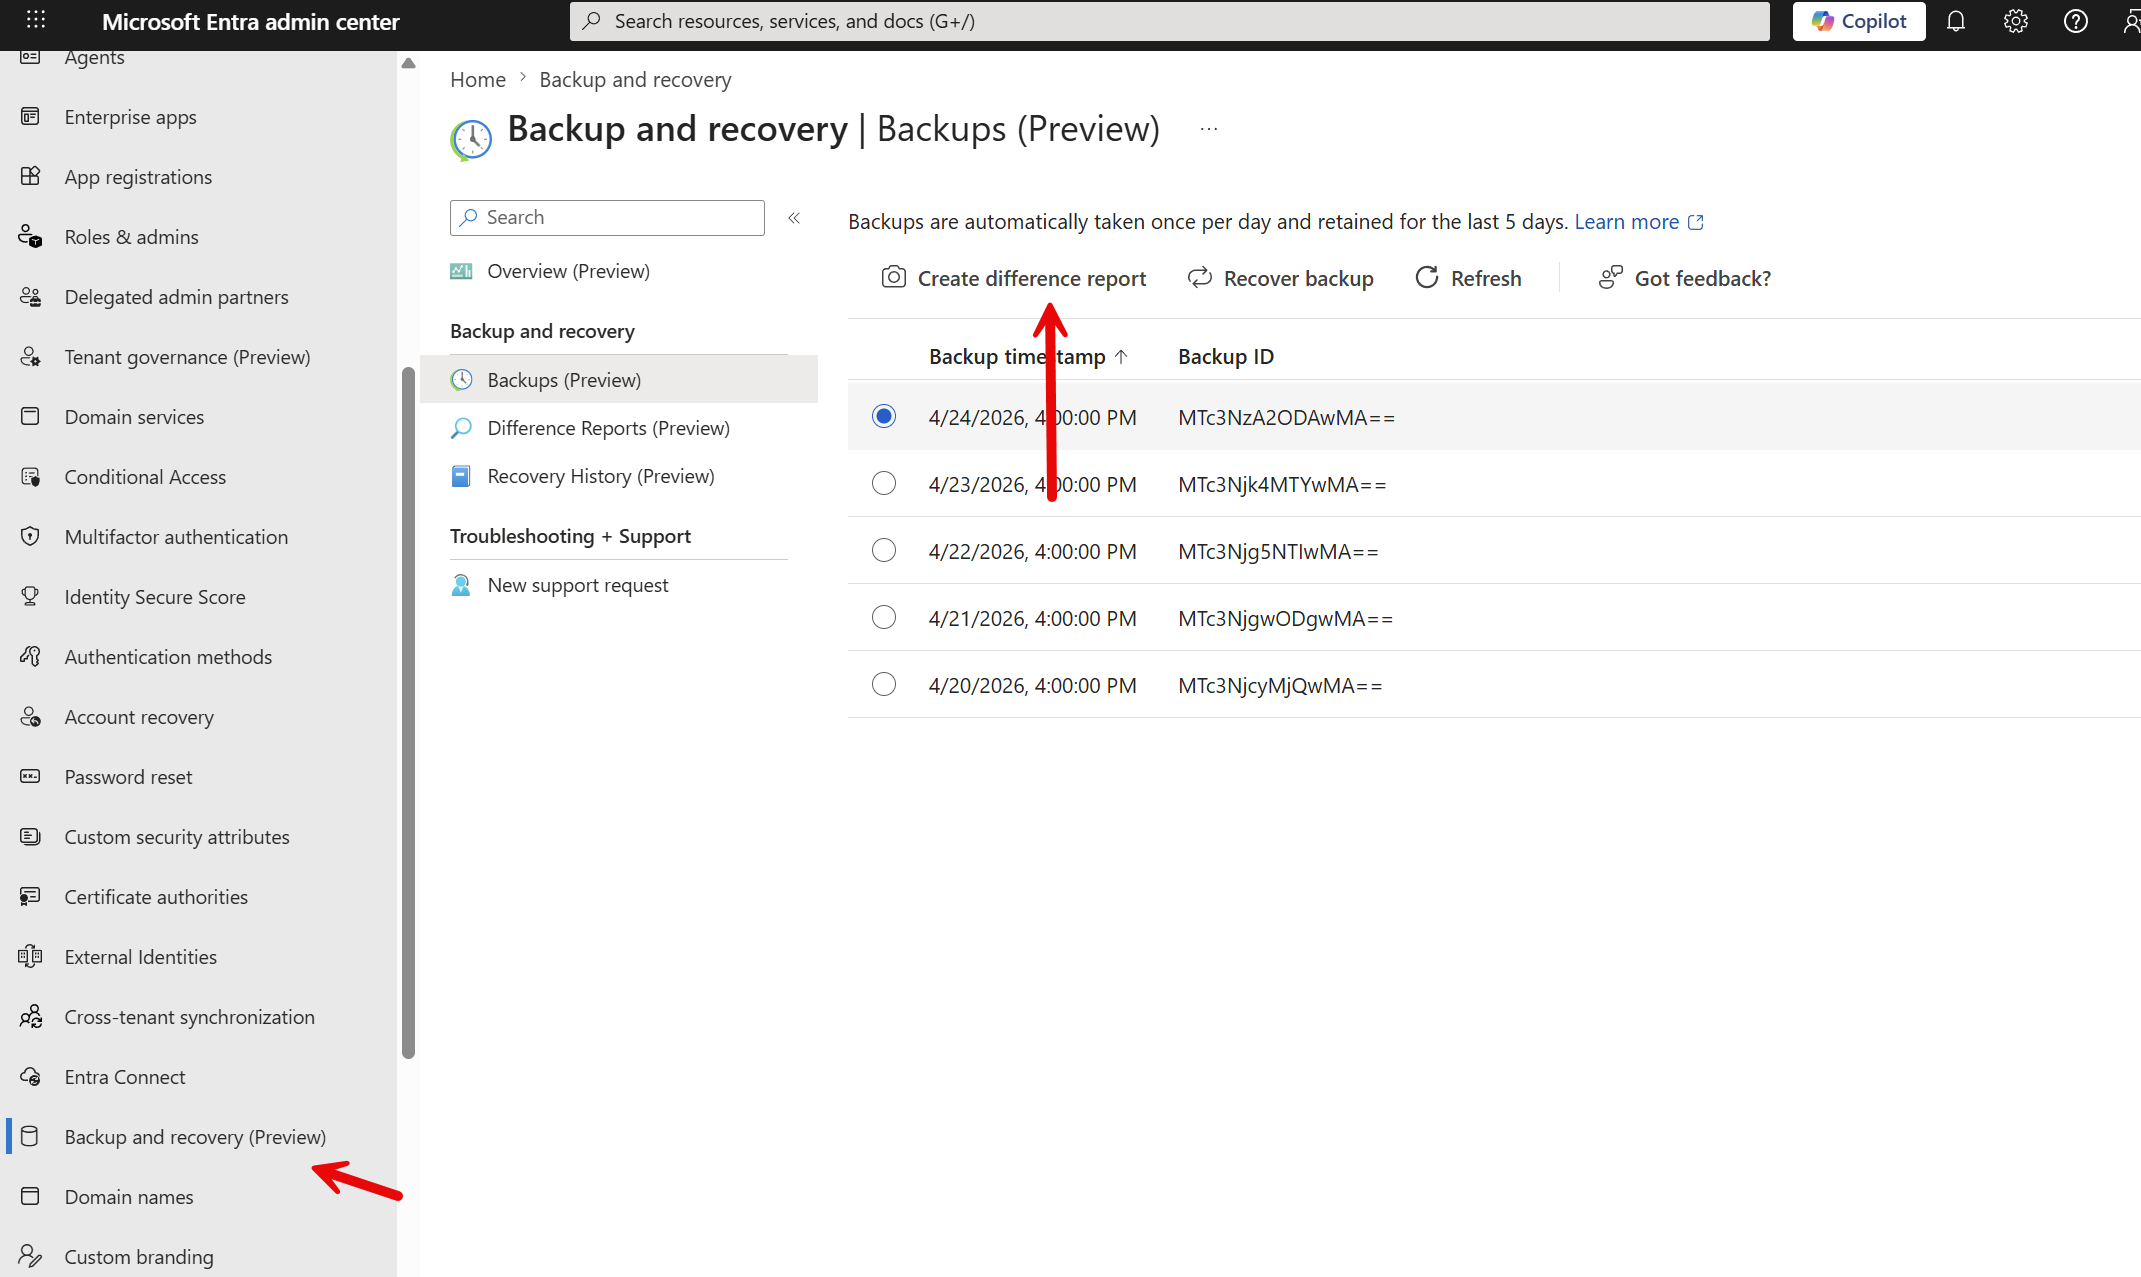Image resolution: width=2141 pixels, height=1277 pixels.
Task: Collapse the resource menu with double chevron
Action: 794,218
